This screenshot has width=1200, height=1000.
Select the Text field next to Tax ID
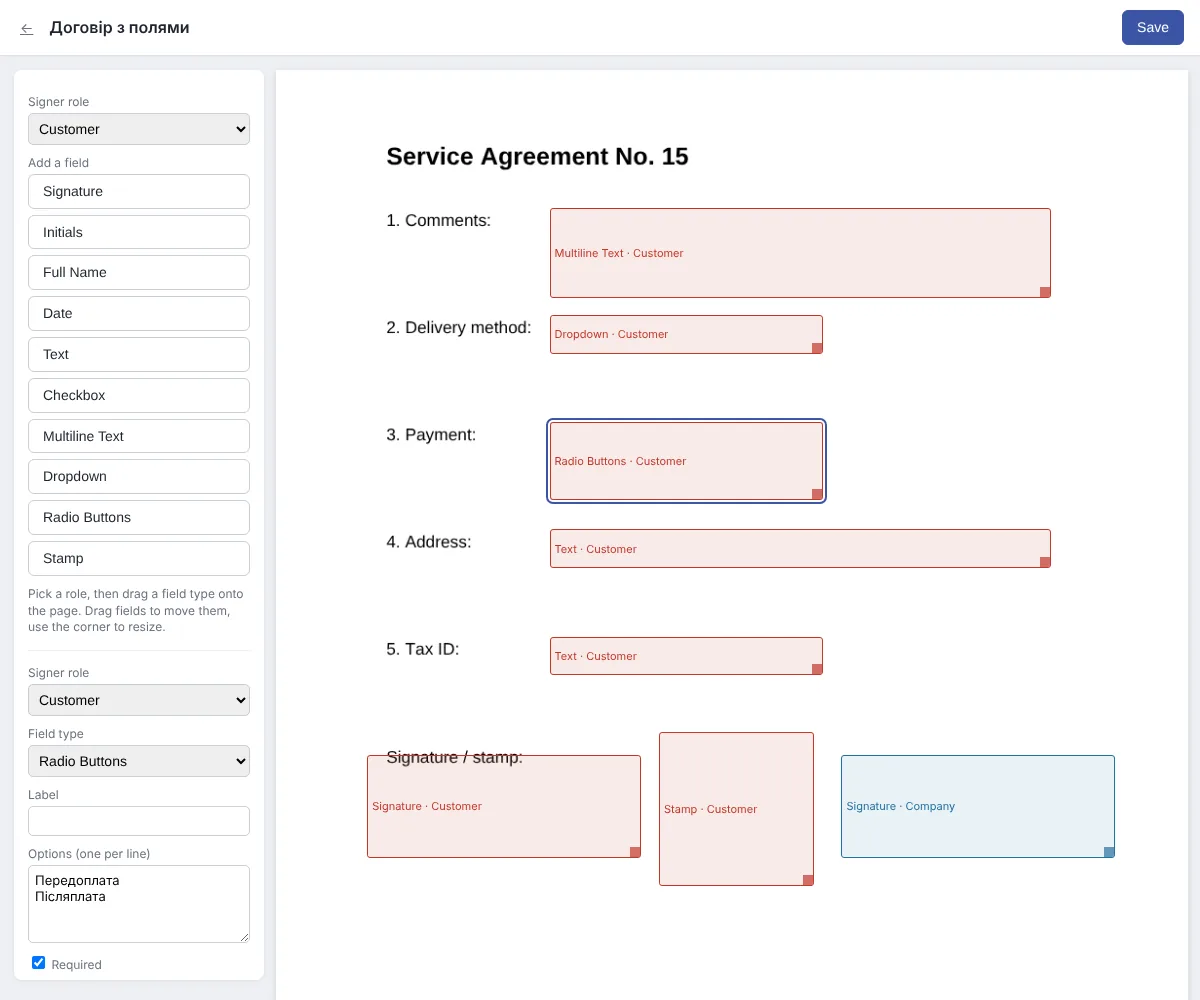click(686, 656)
